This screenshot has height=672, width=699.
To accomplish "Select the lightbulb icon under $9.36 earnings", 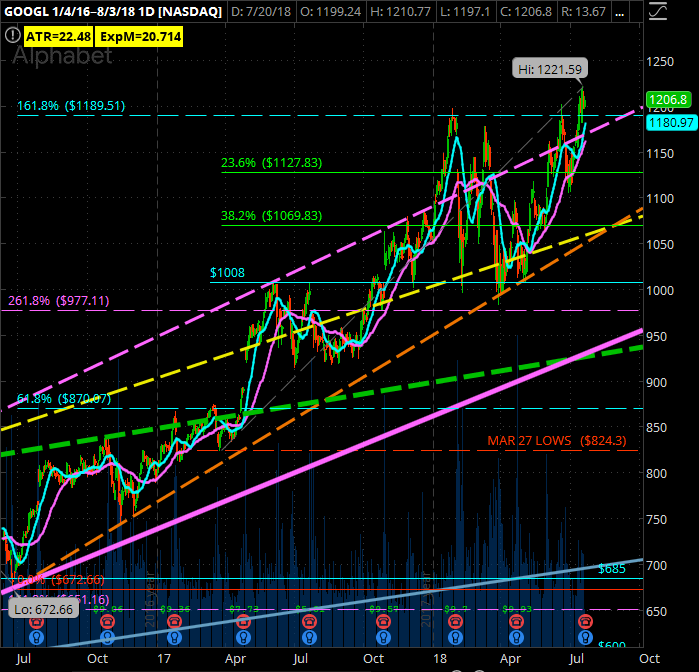I will tap(174, 638).
